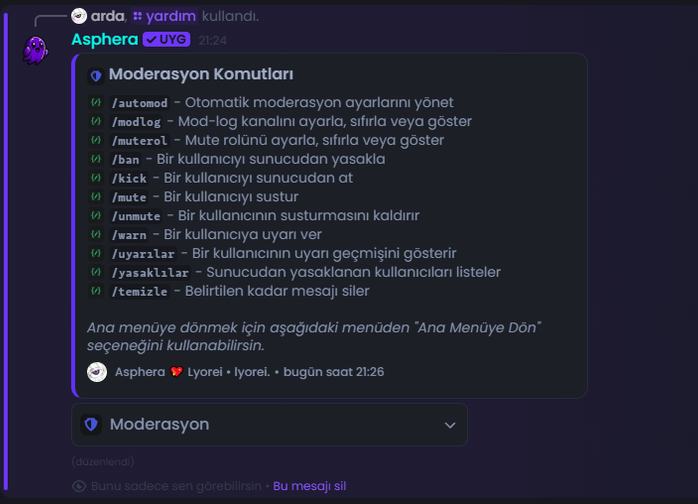The height and width of the screenshot is (504, 698).
Task: Click the yardım command mention
Action: point(165,16)
